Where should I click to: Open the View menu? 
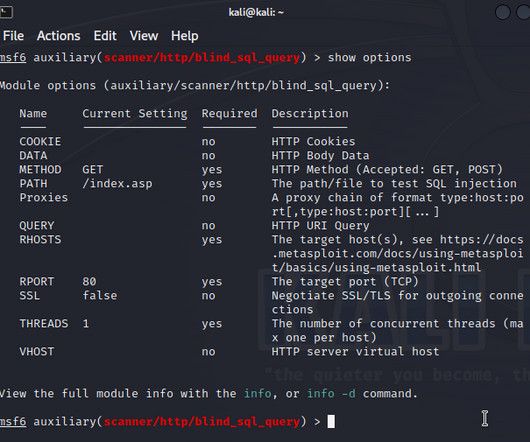pos(144,36)
